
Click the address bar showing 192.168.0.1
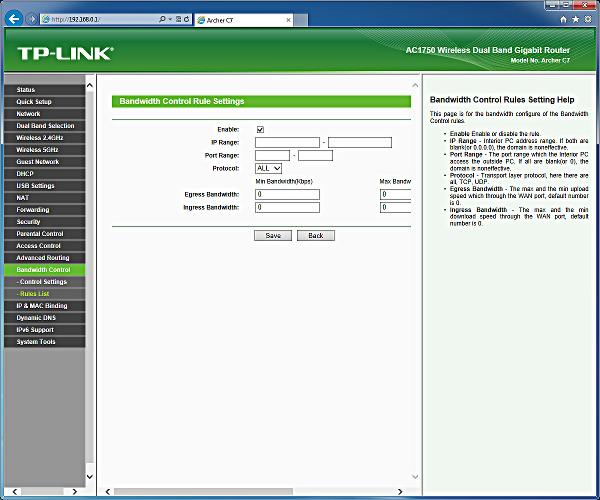pos(99,19)
